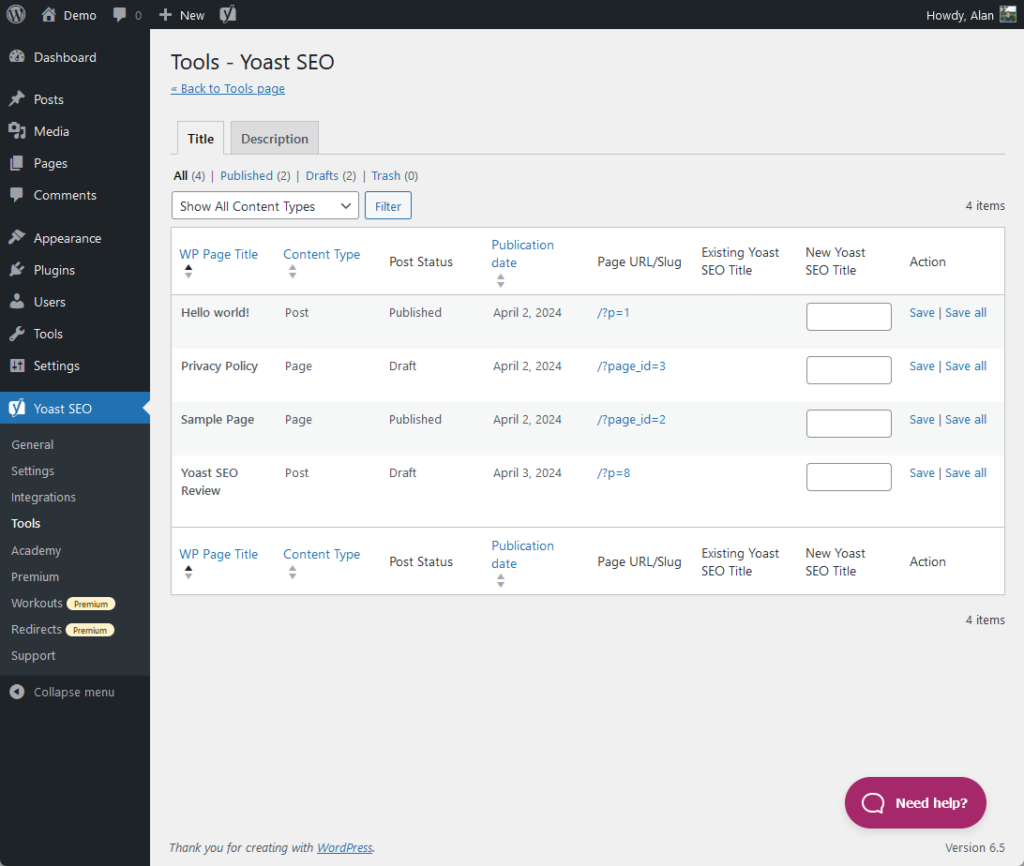The height and width of the screenshot is (866, 1024).
Task: Click Save all in Yoast SEO Review row
Action: click(x=966, y=473)
